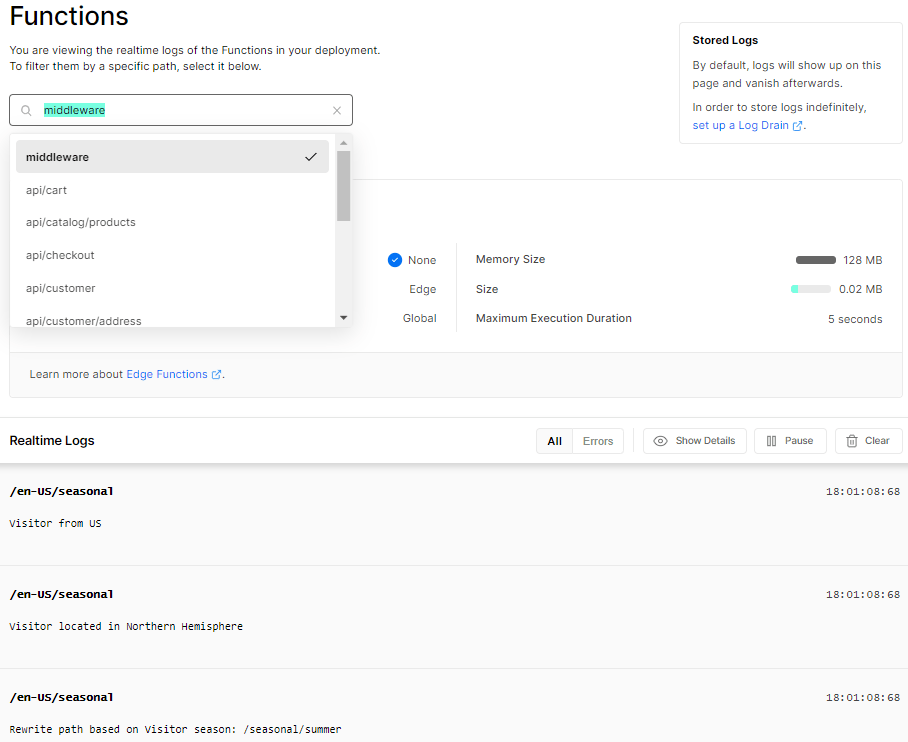Toggle the blue None checkmark option
Viewport: 908px width, 742px height.
(395, 260)
